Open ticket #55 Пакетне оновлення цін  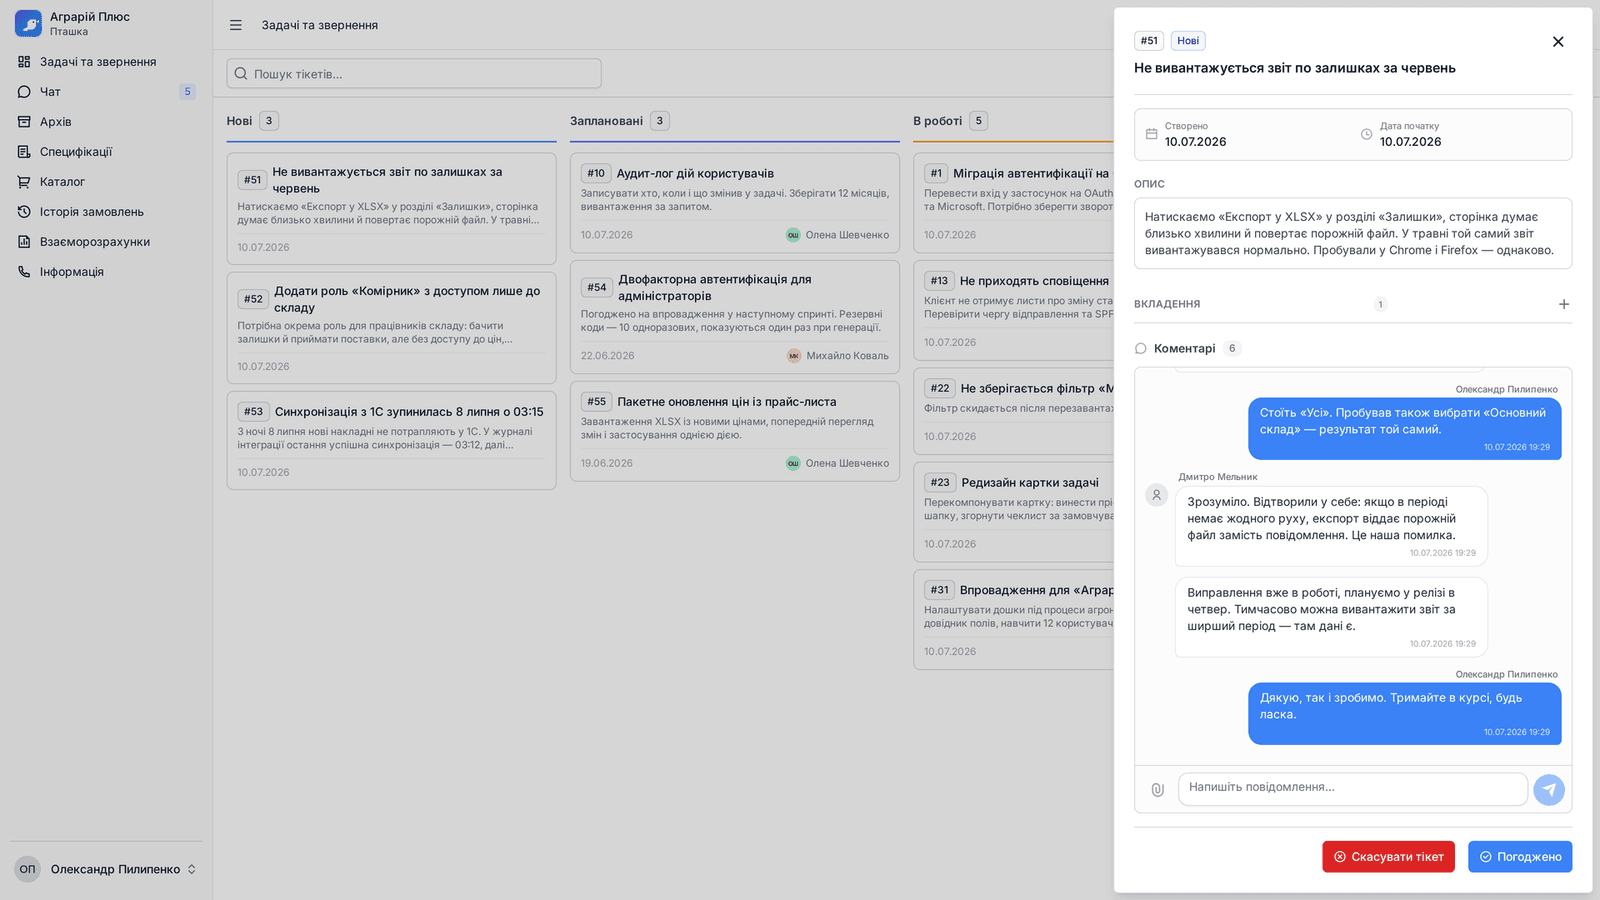point(735,431)
